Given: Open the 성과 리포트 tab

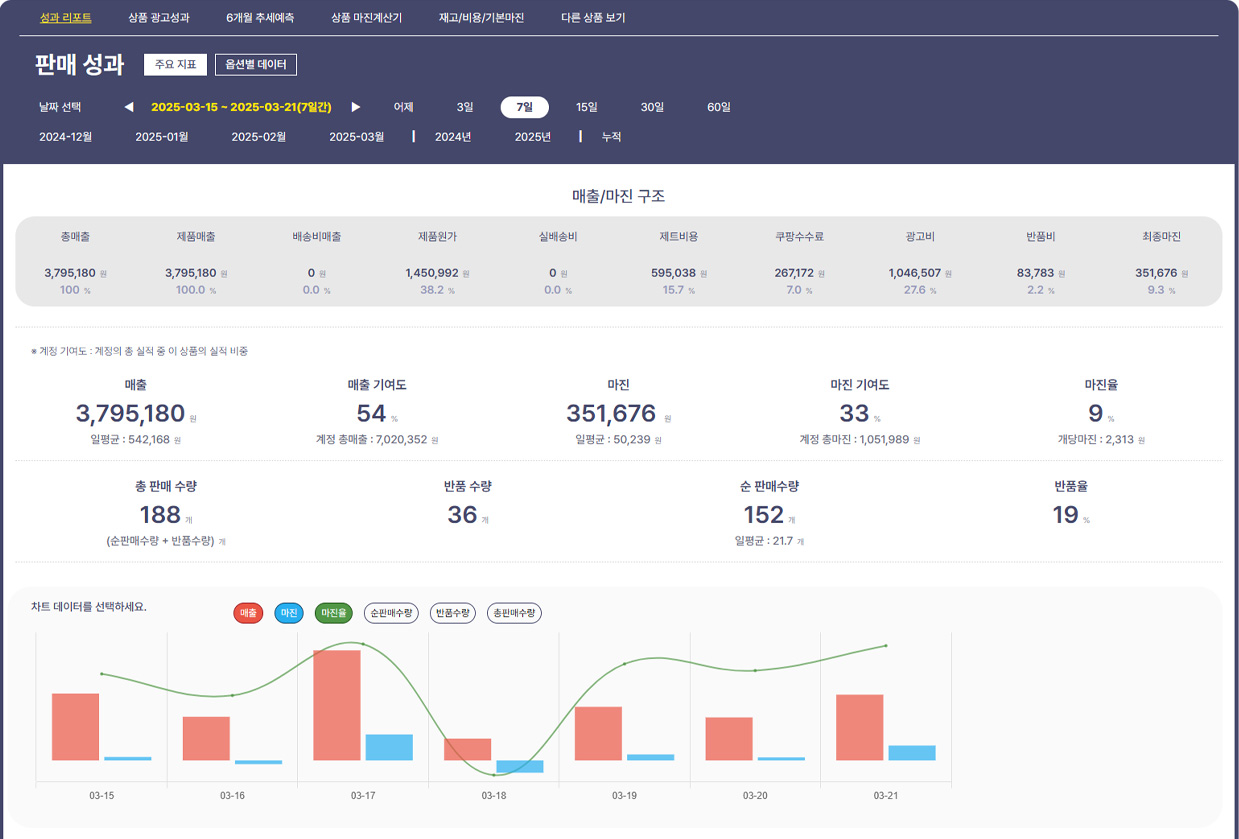Looking at the screenshot, I should 65,18.
